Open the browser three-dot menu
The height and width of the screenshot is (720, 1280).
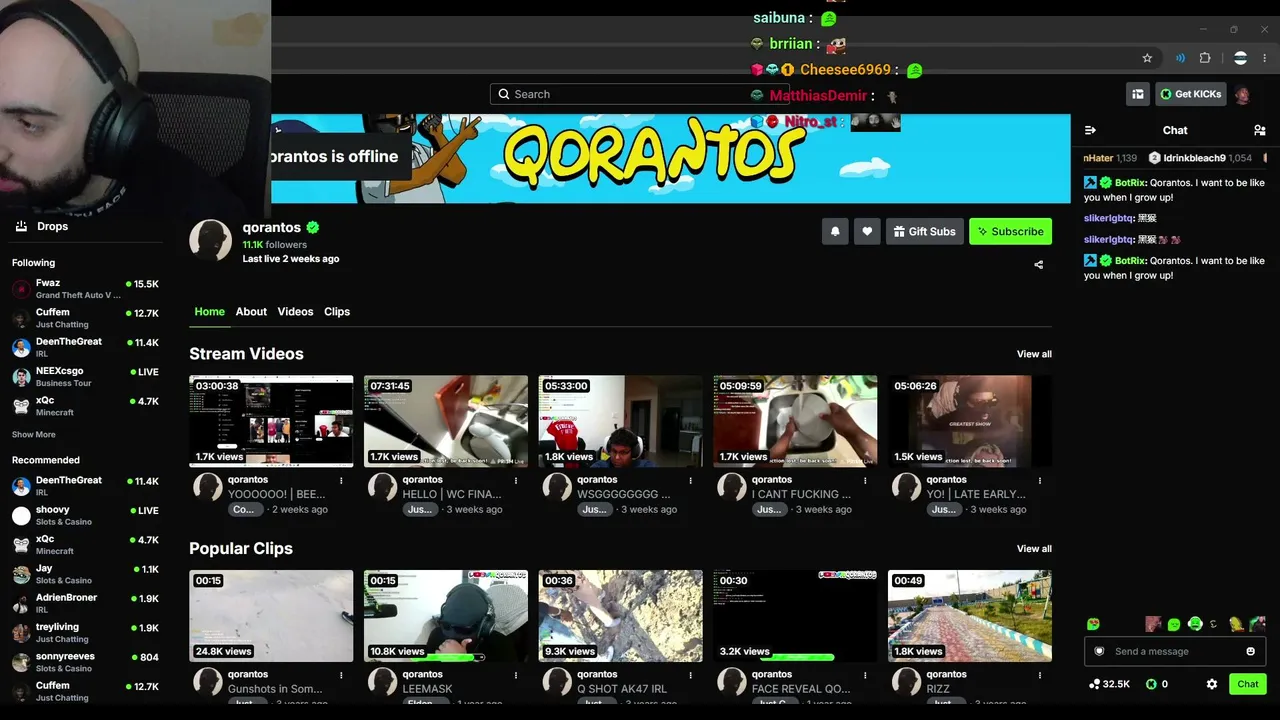[1266, 58]
